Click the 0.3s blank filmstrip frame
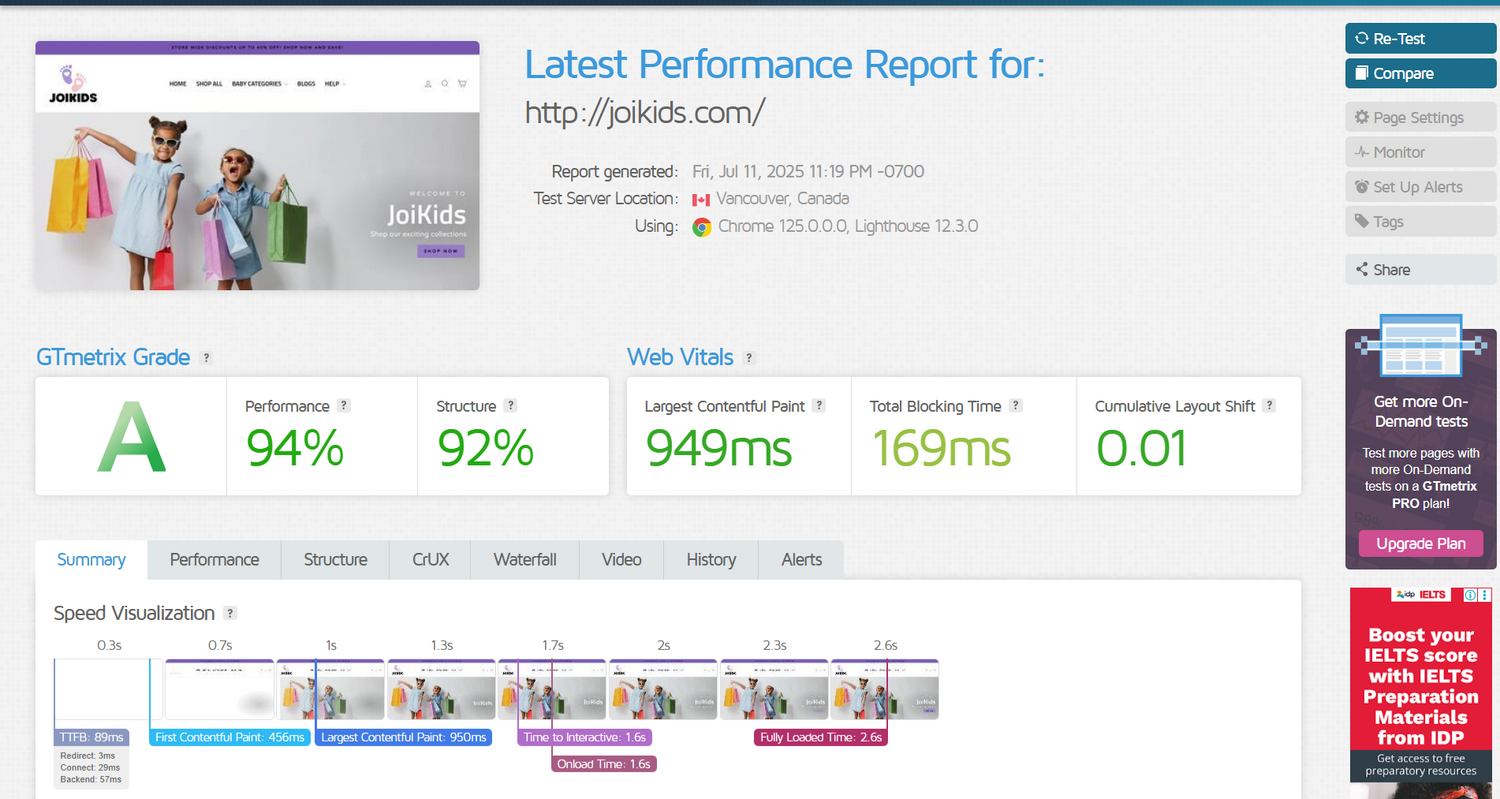The image size is (1500, 799). (x=108, y=689)
